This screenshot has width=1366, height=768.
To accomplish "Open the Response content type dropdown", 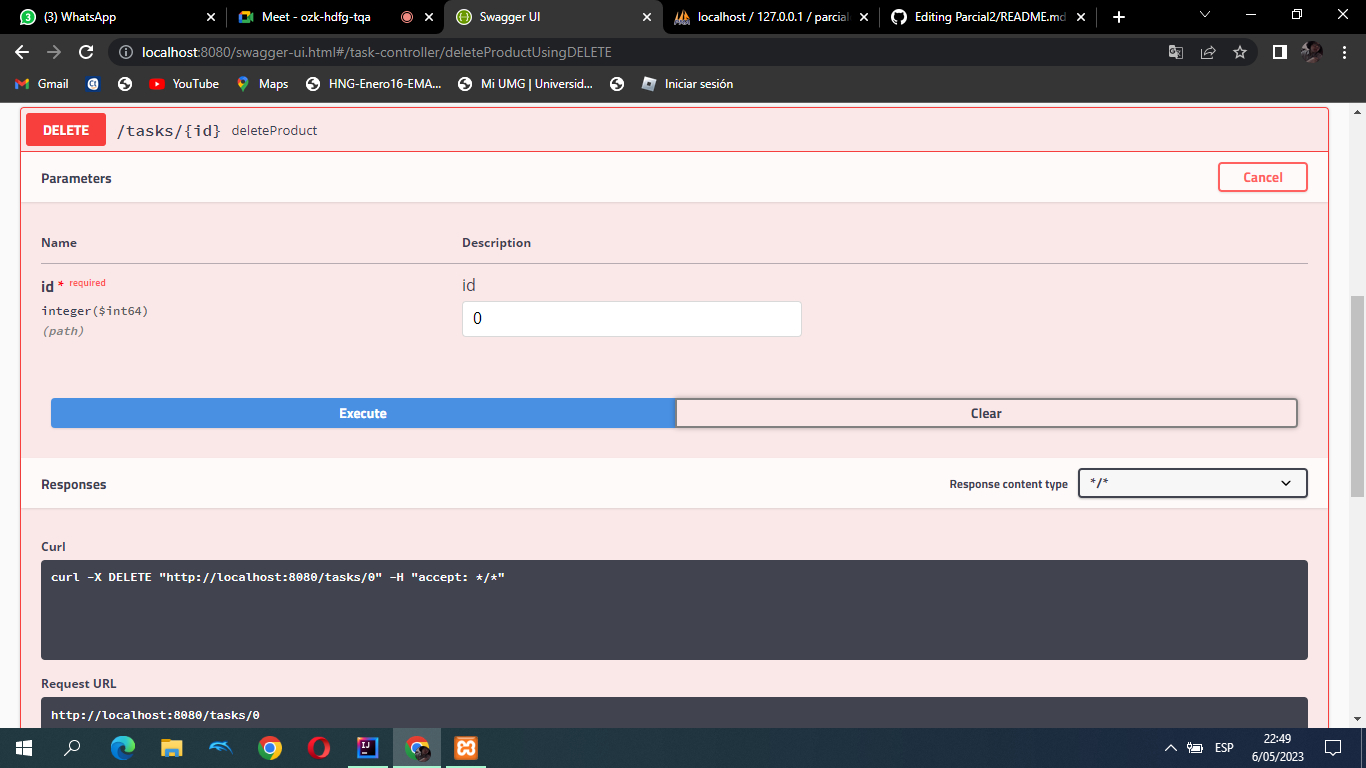I will click(1191, 483).
